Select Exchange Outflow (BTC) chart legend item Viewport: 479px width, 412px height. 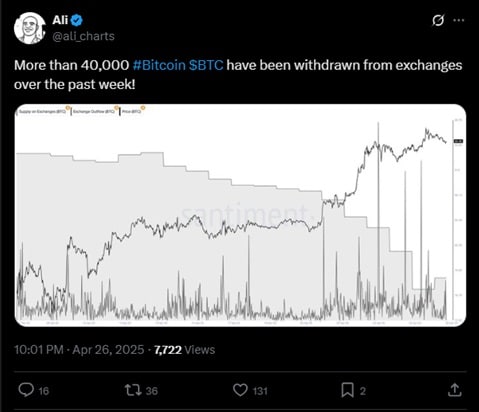coord(95,111)
